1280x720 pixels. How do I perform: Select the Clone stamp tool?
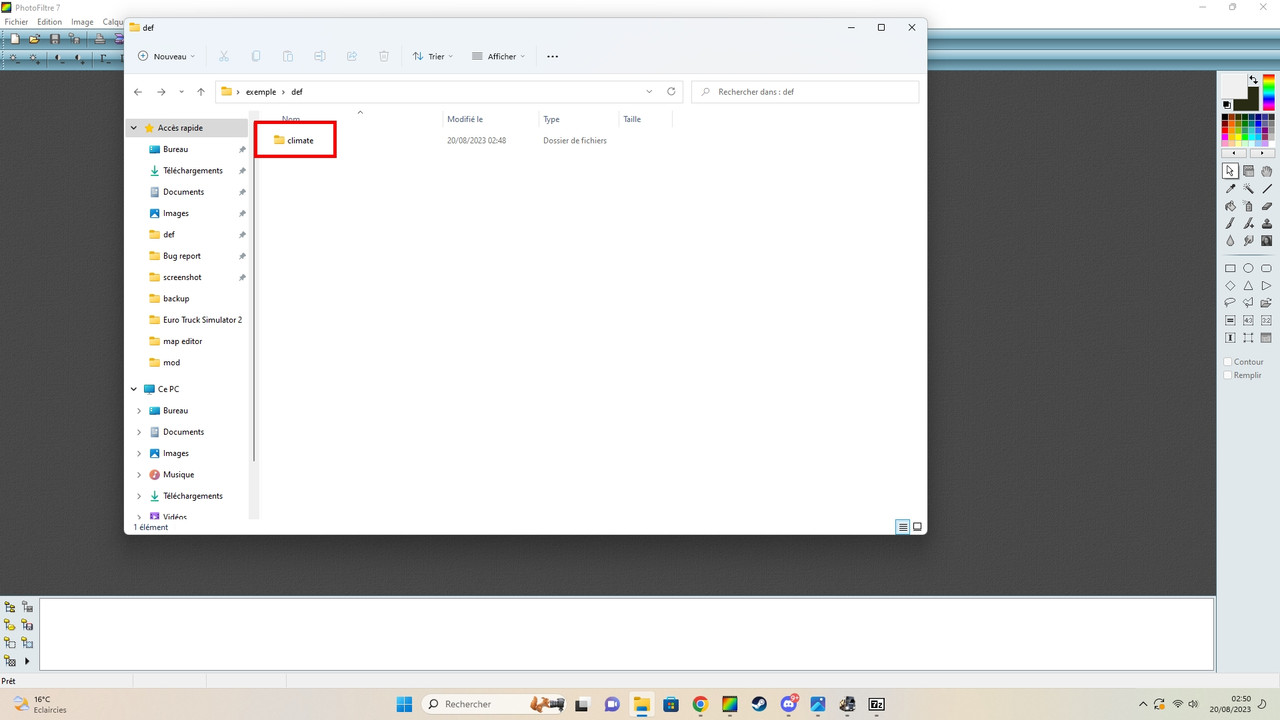click(x=1267, y=223)
